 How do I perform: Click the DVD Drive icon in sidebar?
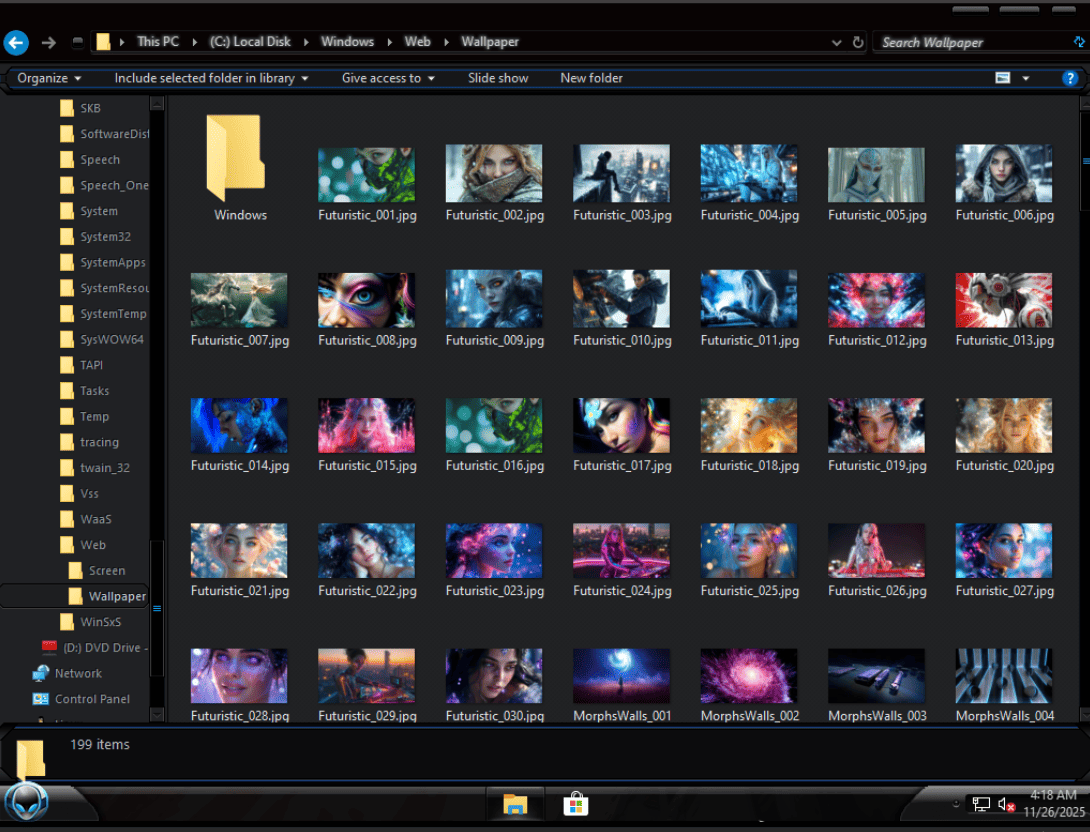(x=49, y=647)
